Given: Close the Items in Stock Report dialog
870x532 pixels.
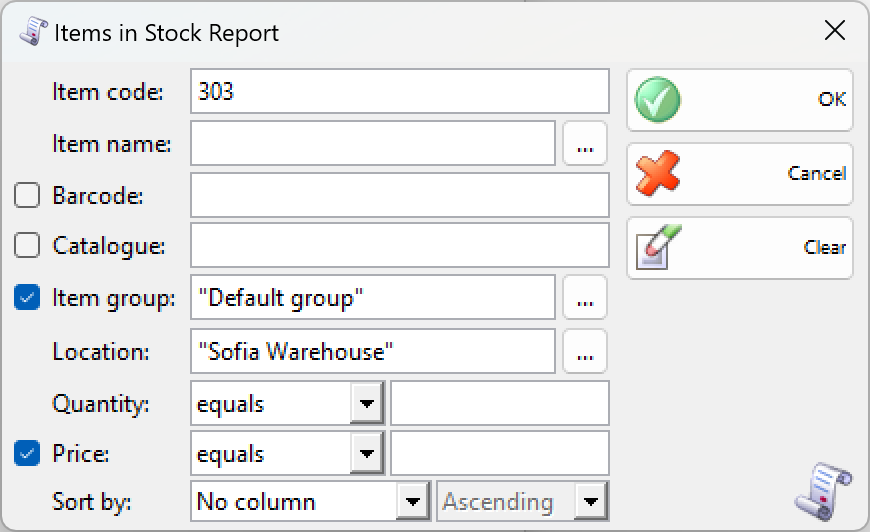Looking at the screenshot, I should 834,31.
